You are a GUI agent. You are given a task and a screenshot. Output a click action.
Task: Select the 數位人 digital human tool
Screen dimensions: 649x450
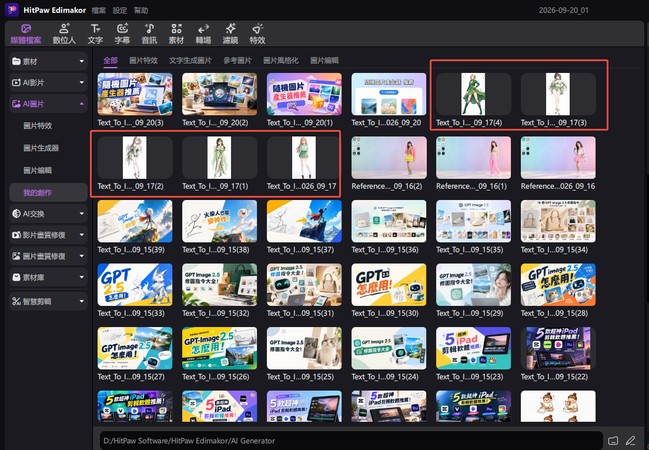[x=64, y=34]
